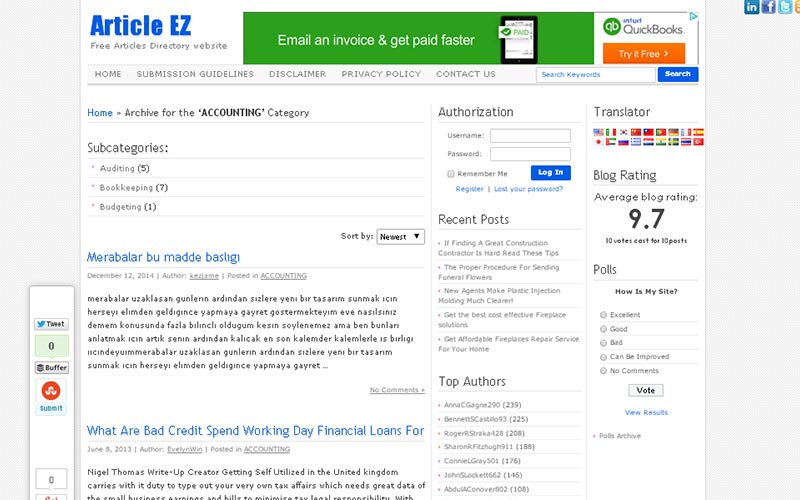This screenshot has height=500, width=800.
Task: Click the Twitter bird icon at top right
Action: click(785, 7)
